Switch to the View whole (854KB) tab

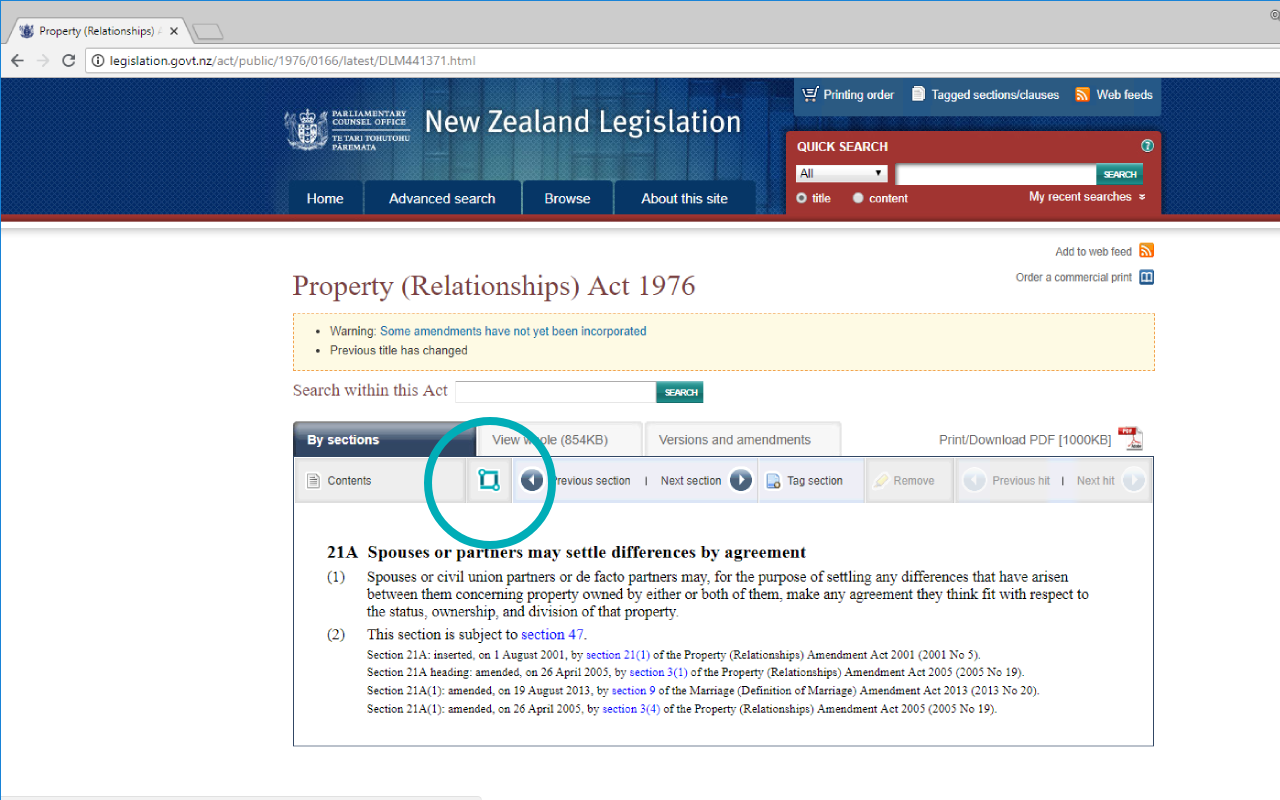pos(558,440)
